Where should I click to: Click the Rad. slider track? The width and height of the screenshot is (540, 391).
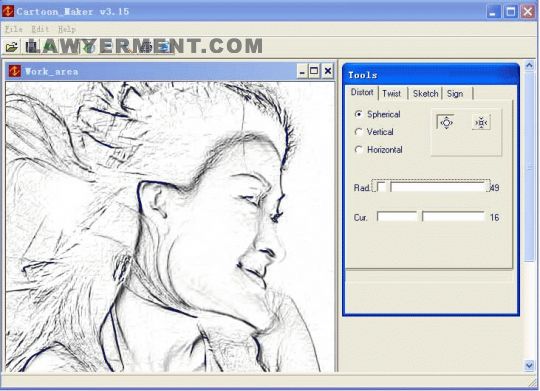click(x=431, y=187)
